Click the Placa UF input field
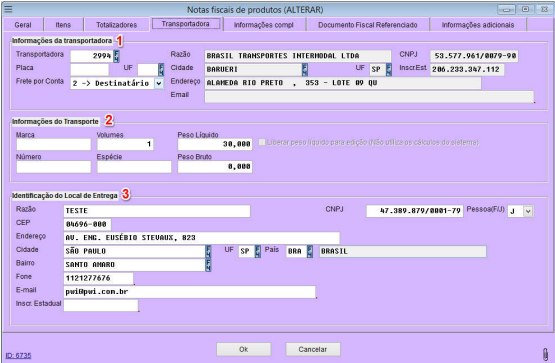The height and width of the screenshot is (363, 555). (x=148, y=70)
